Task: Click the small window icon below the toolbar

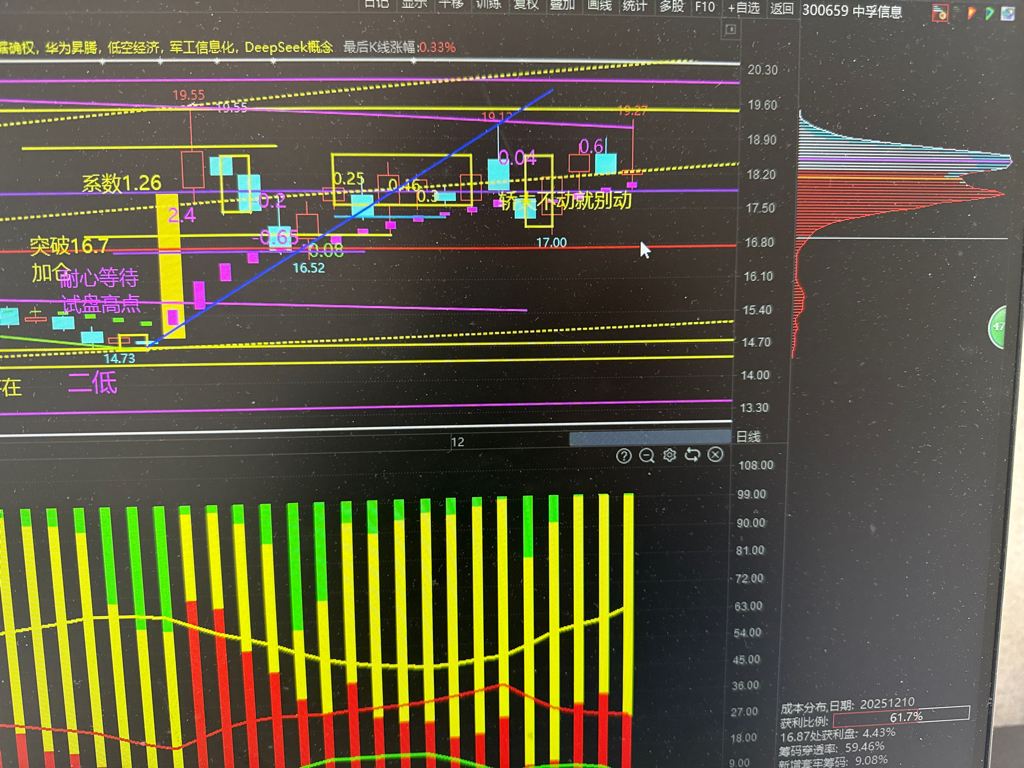Action: [x=731, y=29]
